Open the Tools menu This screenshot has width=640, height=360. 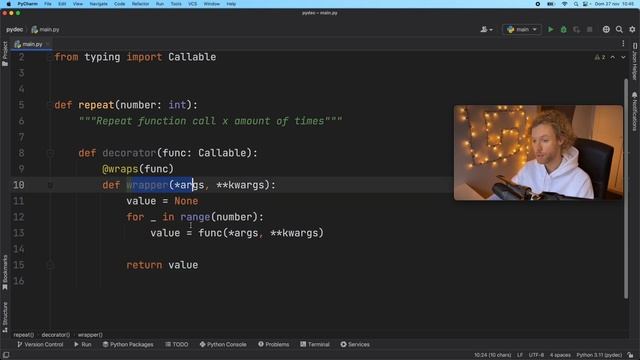(176, 4)
